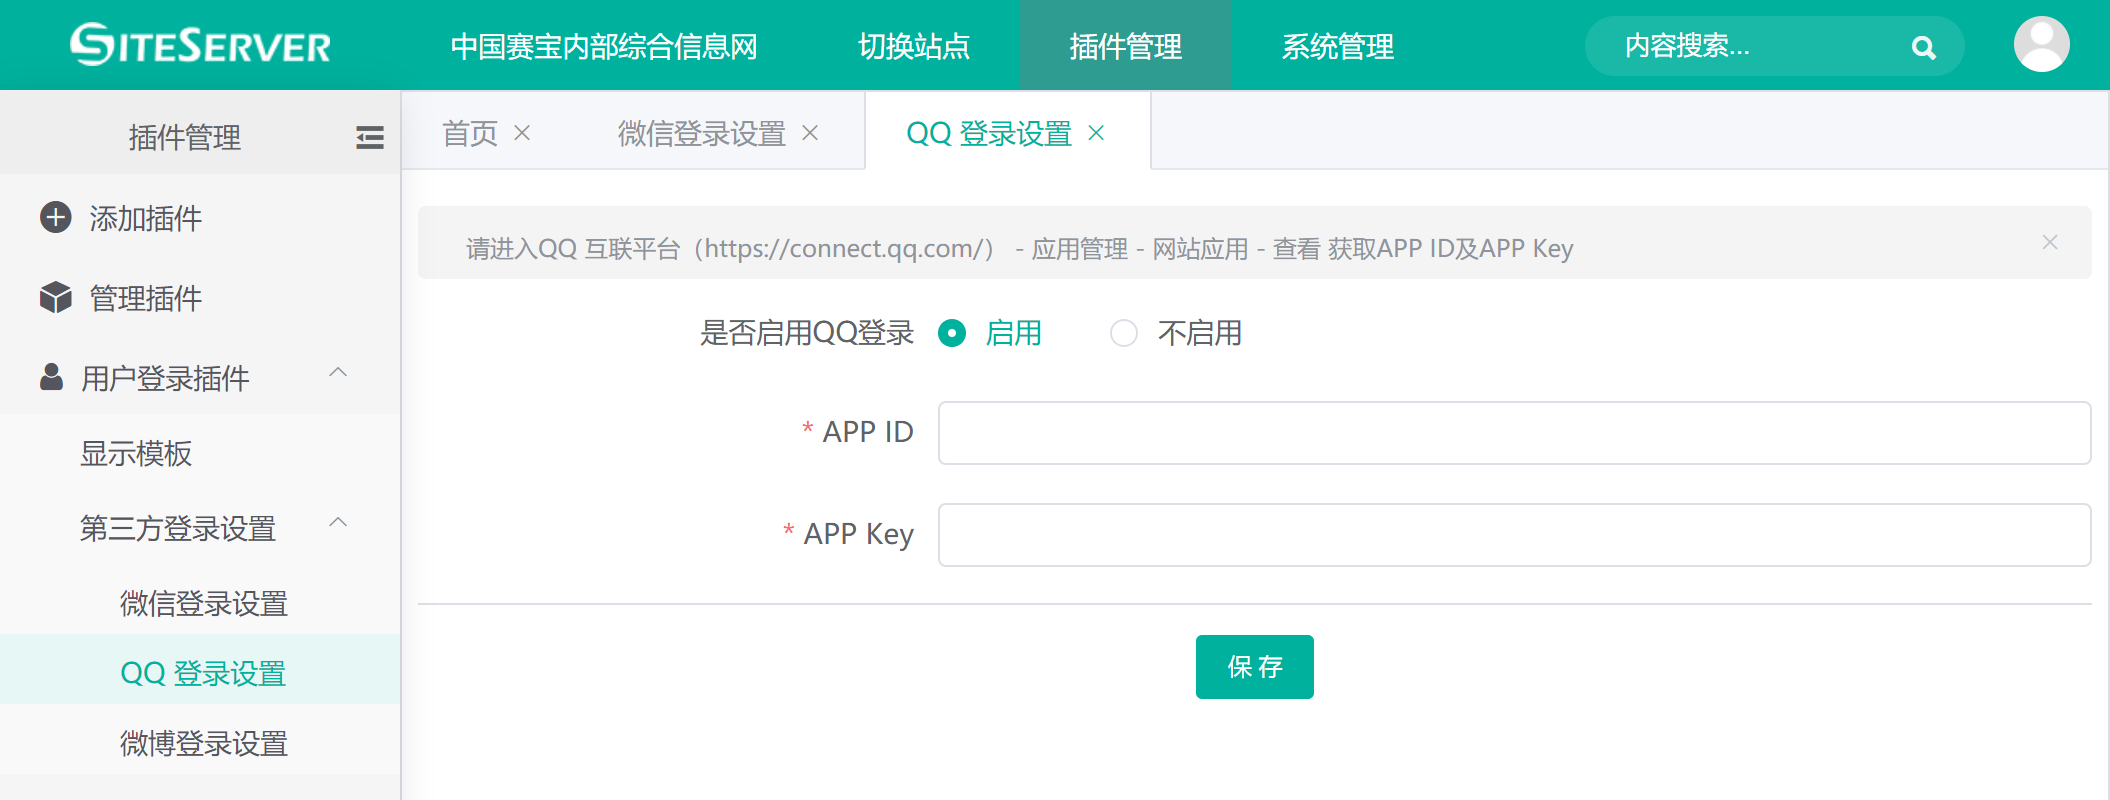Click the SiteServer logo
Viewport: 2110px width, 800px height.
click(200, 45)
